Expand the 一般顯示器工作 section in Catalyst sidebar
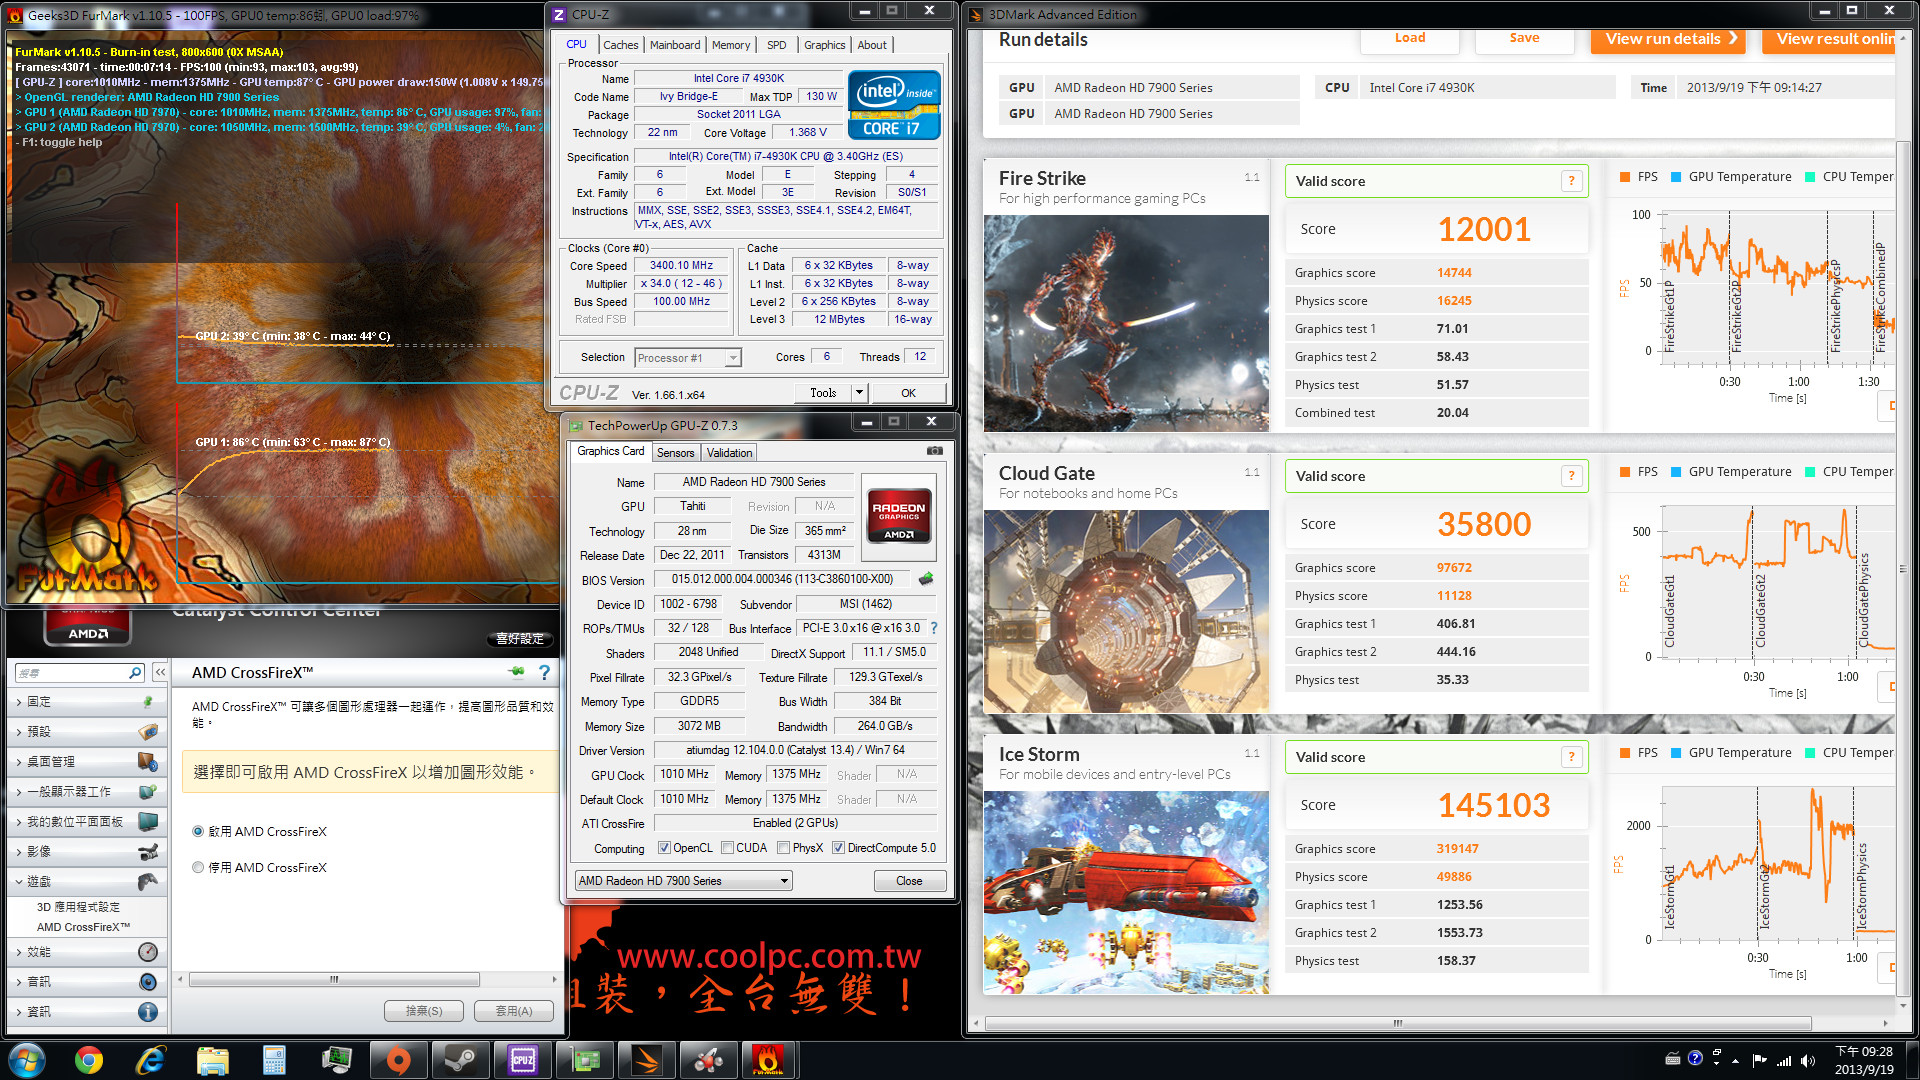This screenshot has width=1920, height=1080. [85, 792]
